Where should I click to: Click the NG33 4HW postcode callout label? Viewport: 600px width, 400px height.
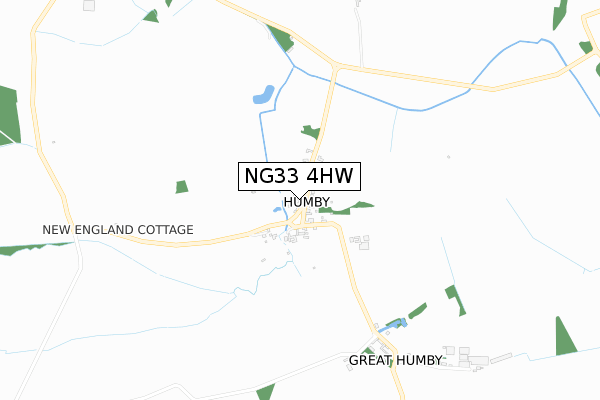pyautogui.click(x=299, y=176)
